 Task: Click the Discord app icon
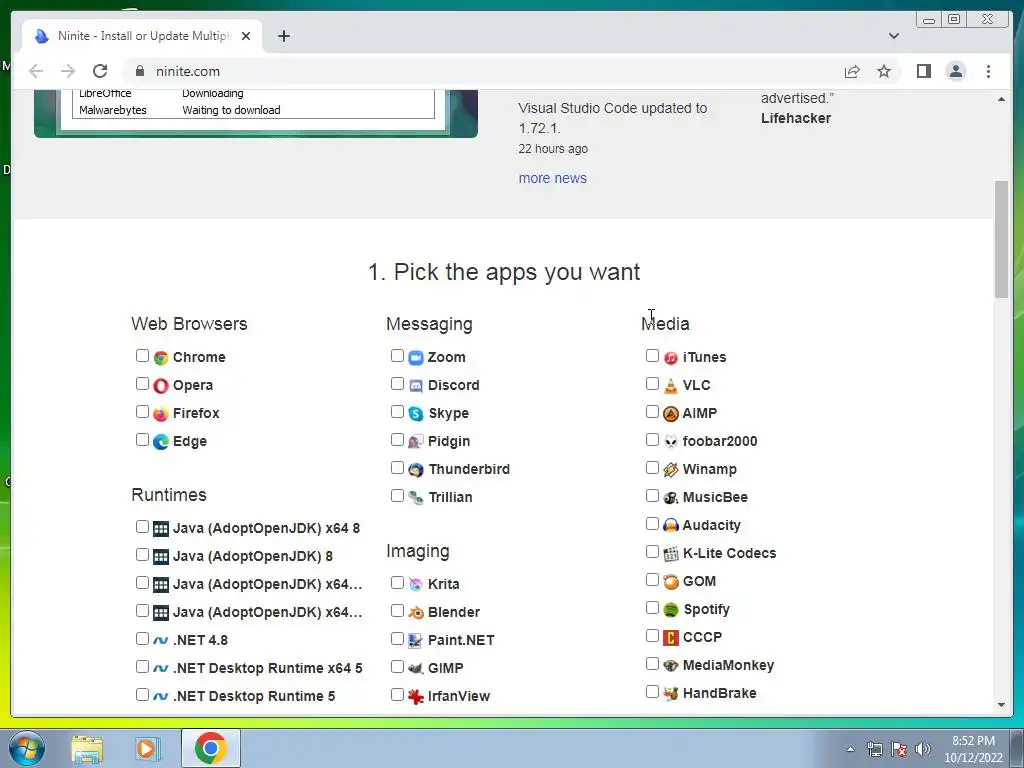click(416, 386)
